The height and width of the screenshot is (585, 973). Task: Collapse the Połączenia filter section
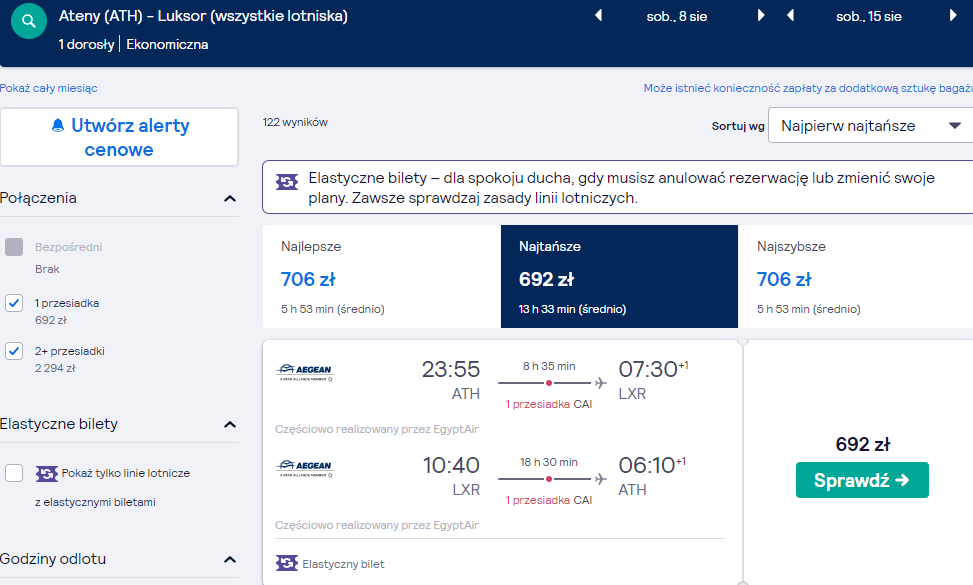[230, 199]
